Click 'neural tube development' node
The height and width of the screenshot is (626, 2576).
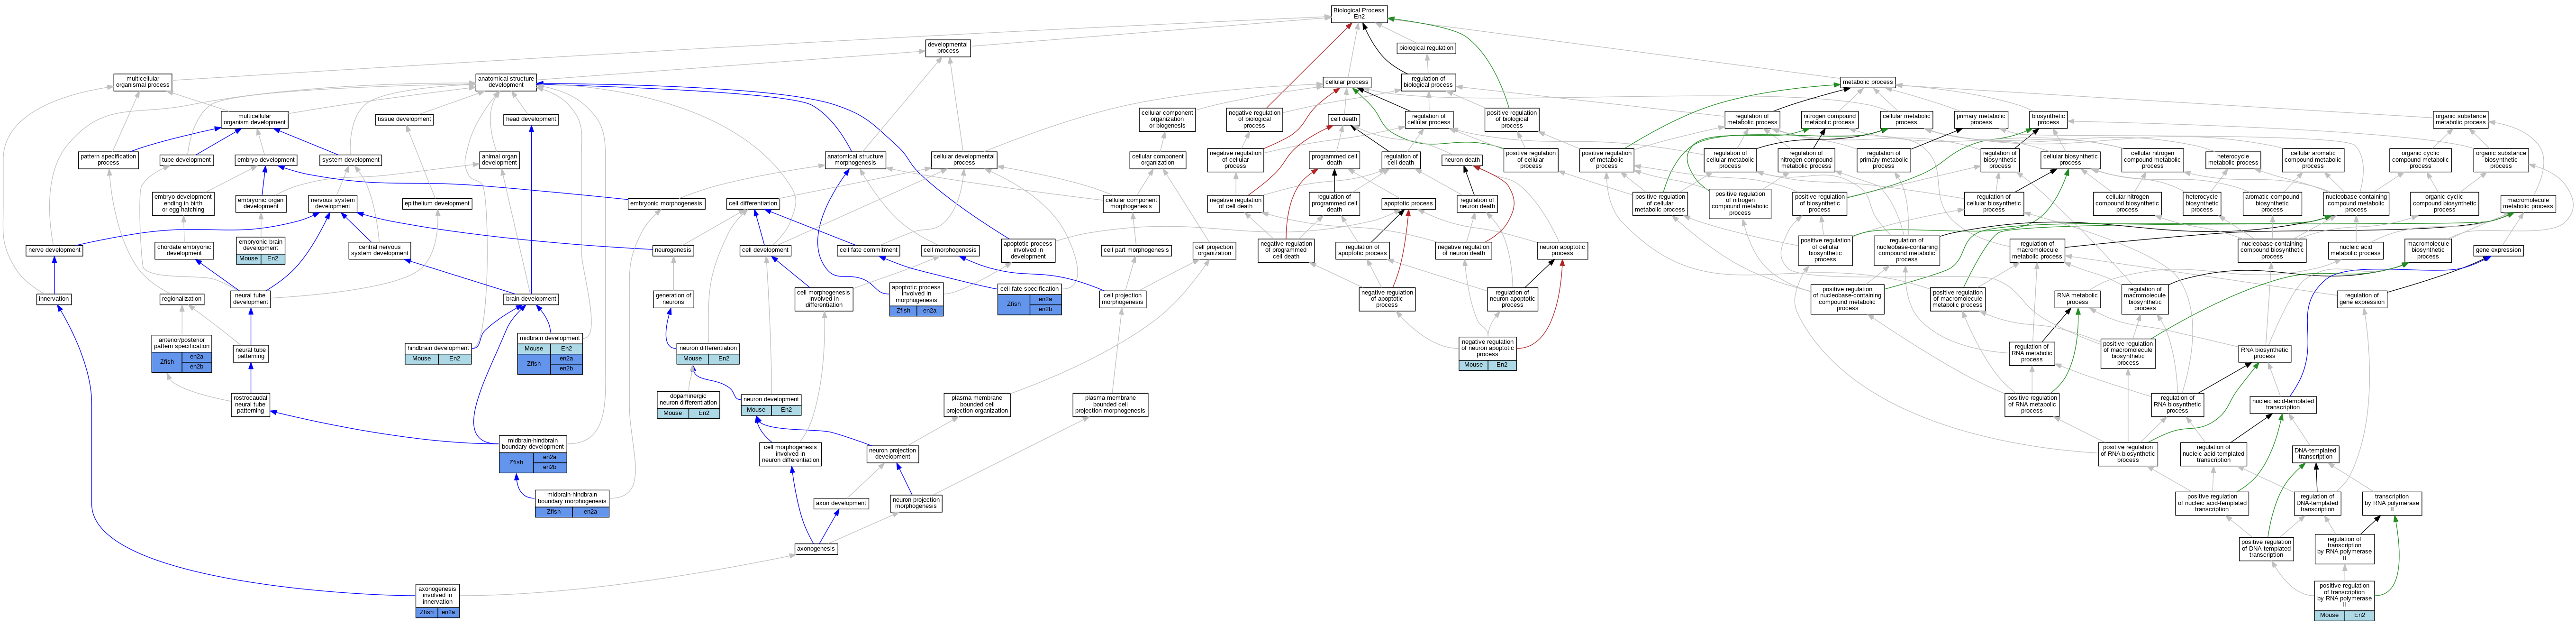point(250,299)
